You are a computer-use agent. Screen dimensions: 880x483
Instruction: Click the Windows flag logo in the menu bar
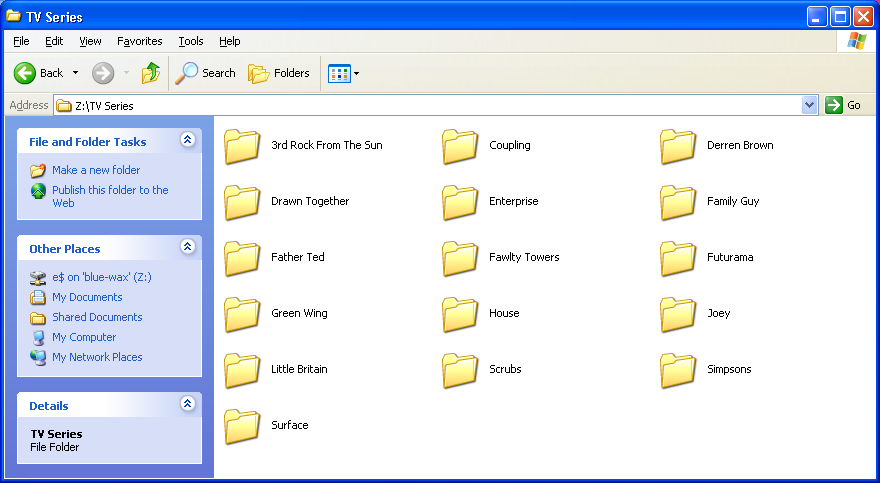(x=856, y=41)
